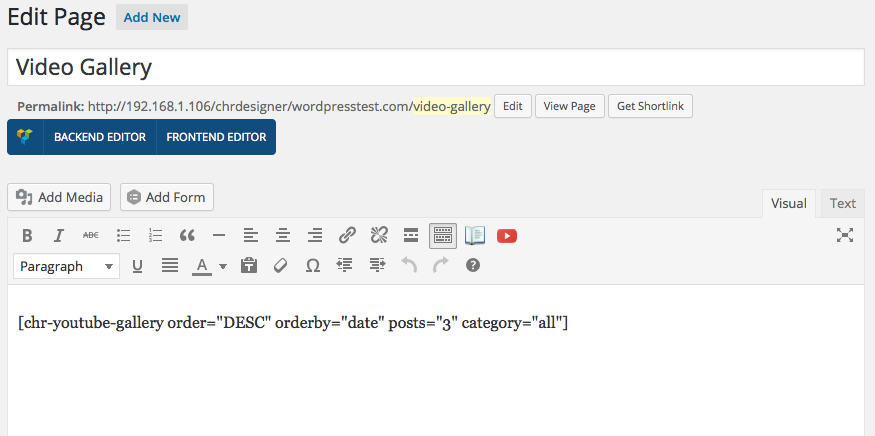The image size is (875, 436).
Task: Open keyboard shortcuts help
Action: (473, 266)
